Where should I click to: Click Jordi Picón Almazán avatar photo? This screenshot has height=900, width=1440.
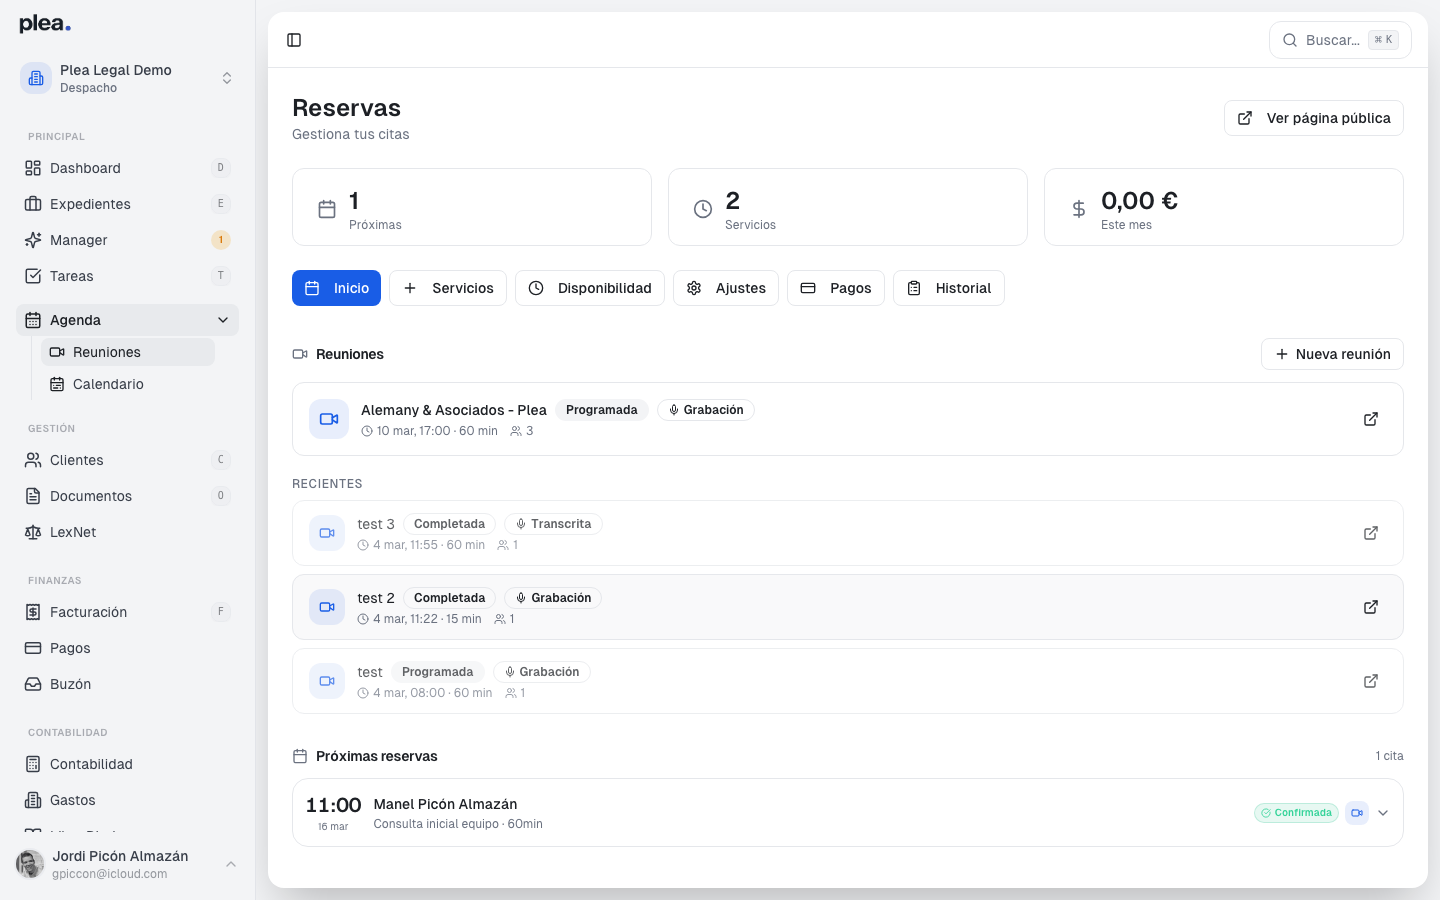coord(30,864)
